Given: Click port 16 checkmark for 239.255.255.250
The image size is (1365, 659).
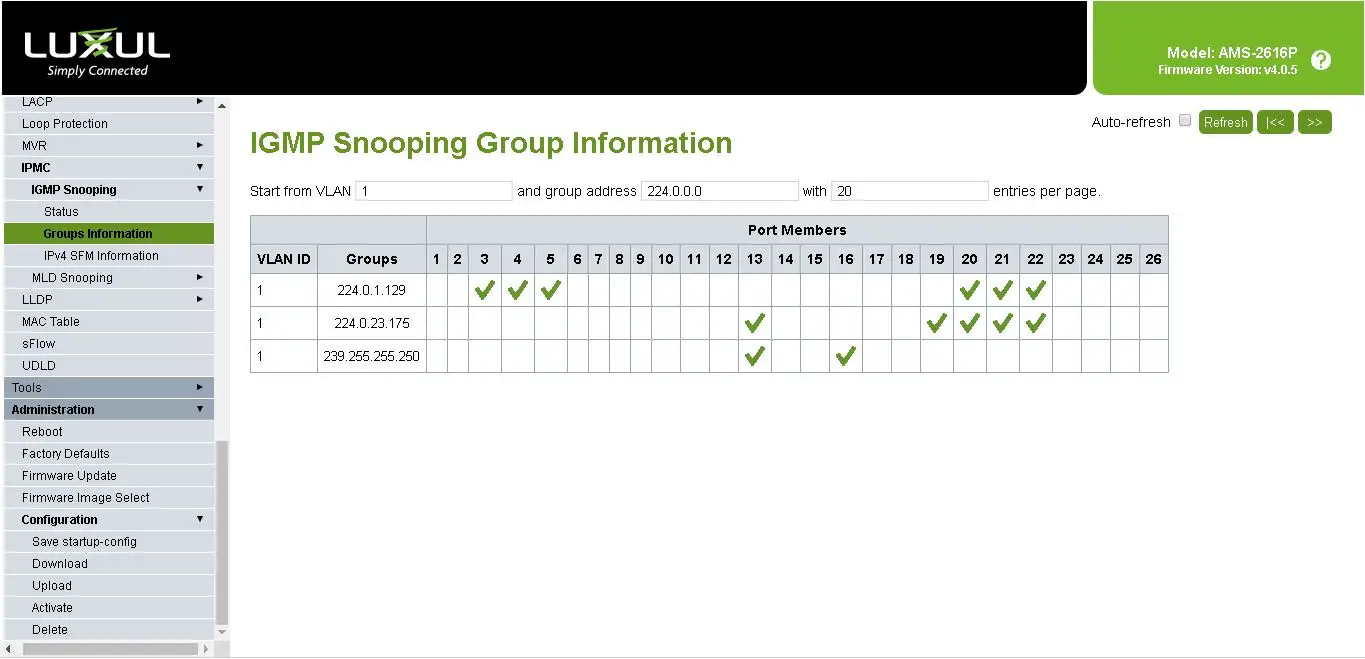Looking at the screenshot, I should click(x=846, y=355).
